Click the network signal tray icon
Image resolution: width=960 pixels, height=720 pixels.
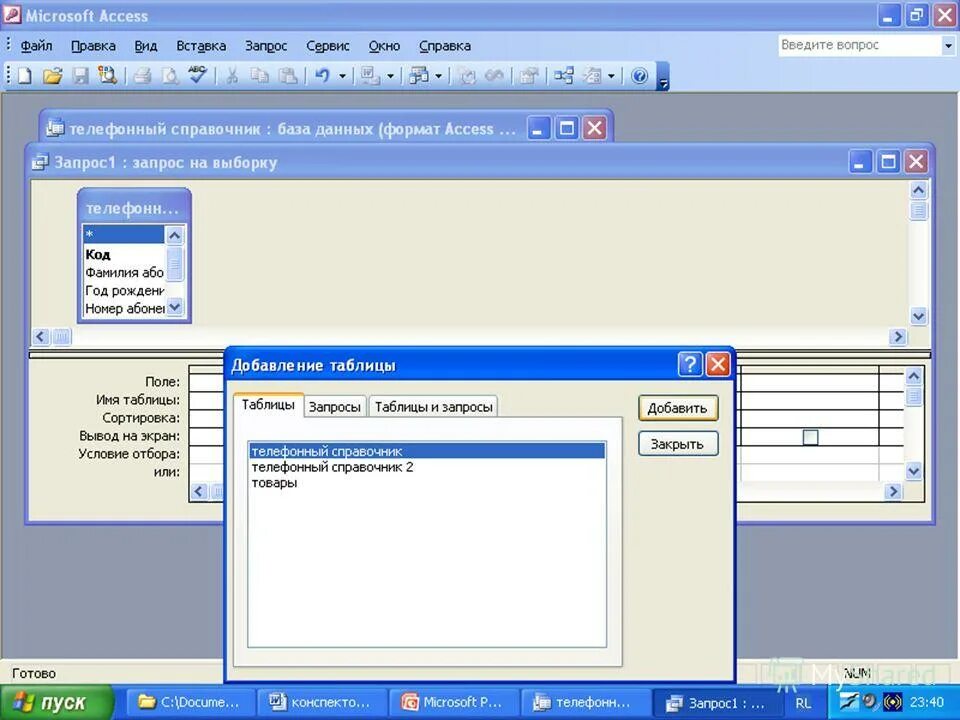pyautogui.click(x=893, y=702)
